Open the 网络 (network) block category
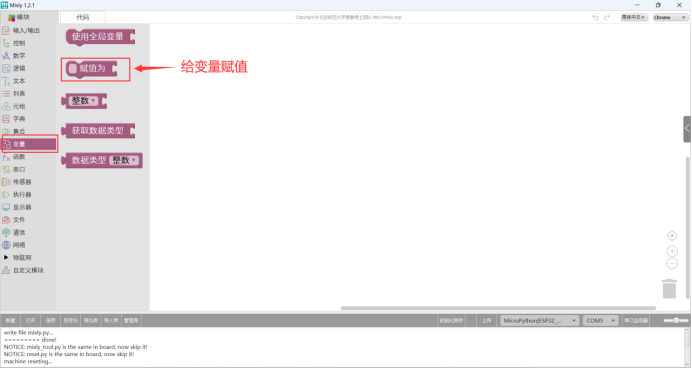 tap(19, 245)
